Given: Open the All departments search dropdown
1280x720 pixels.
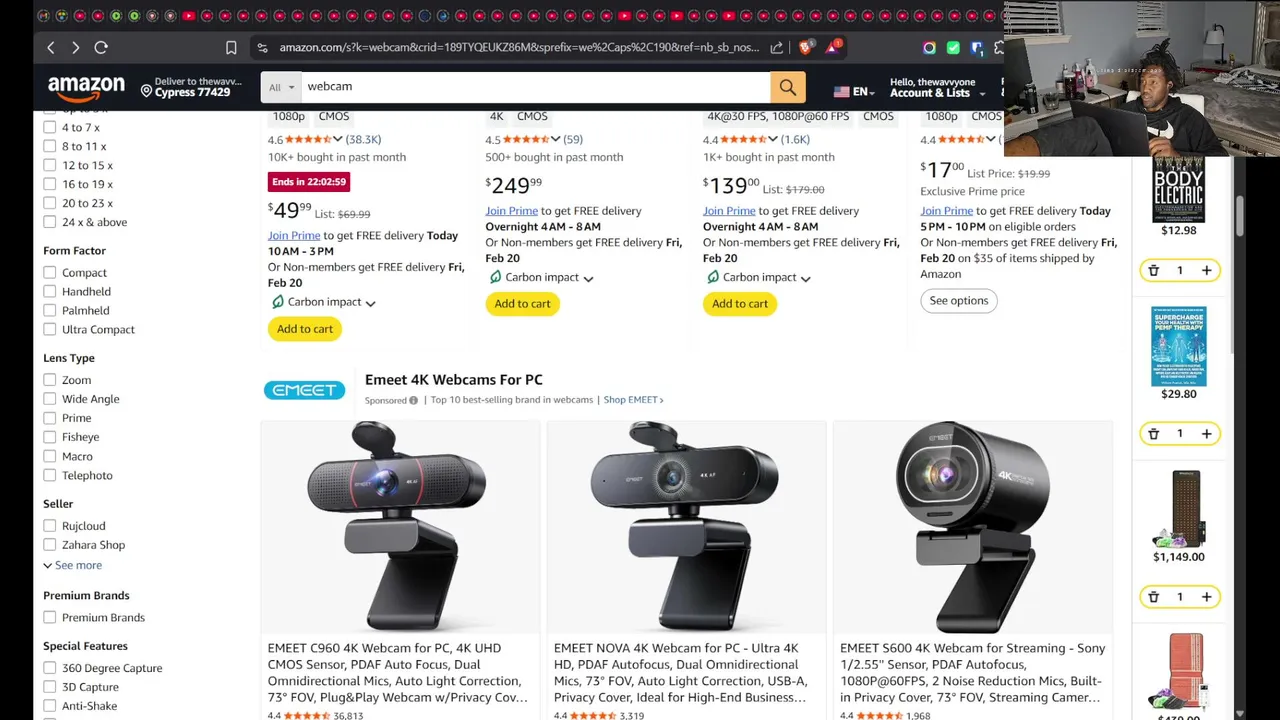Looking at the screenshot, I should point(281,88).
